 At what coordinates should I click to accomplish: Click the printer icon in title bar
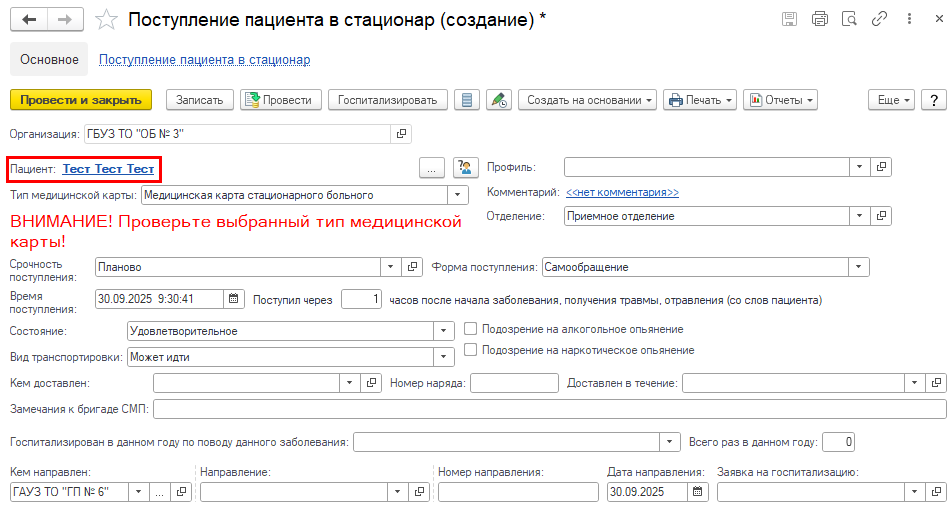(x=819, y=19)
